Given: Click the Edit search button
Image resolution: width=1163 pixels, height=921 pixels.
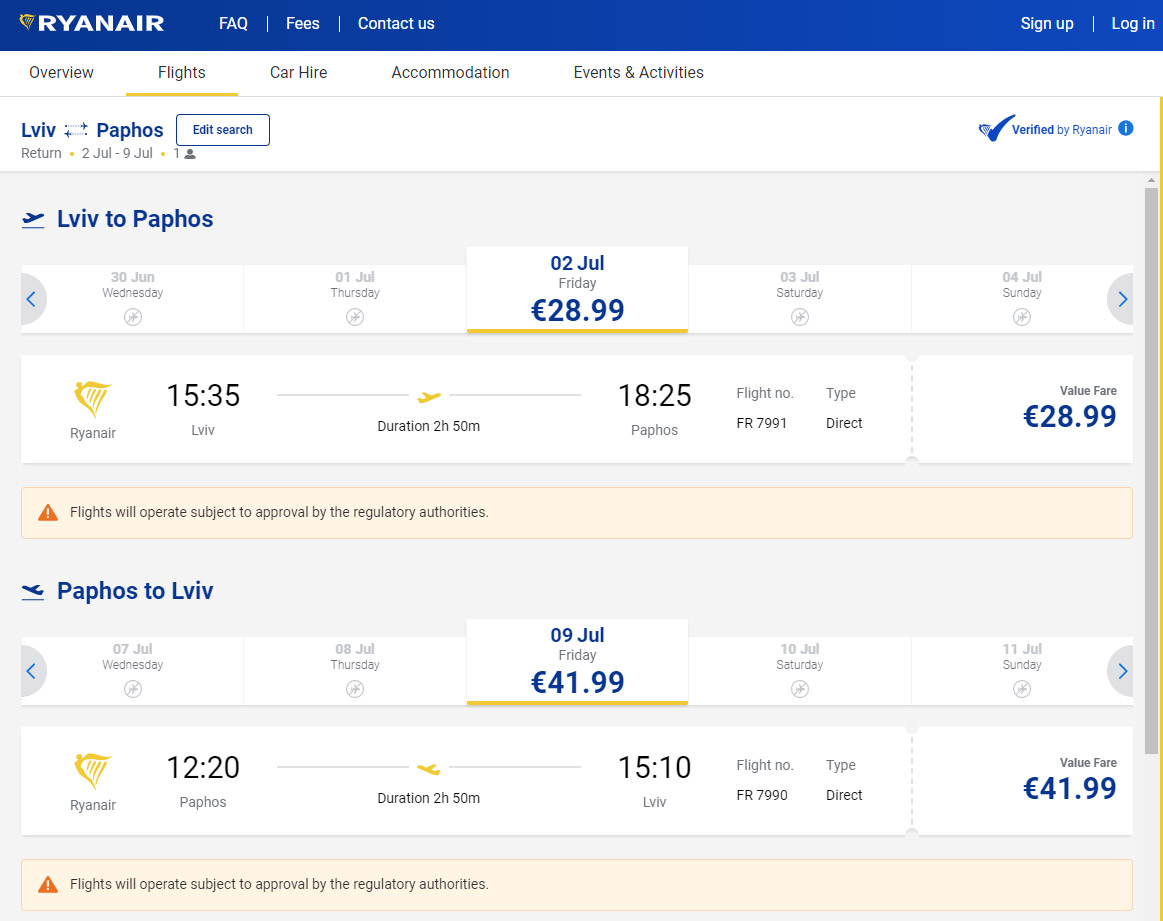Looking at the screenshot, I should (222, 129).
